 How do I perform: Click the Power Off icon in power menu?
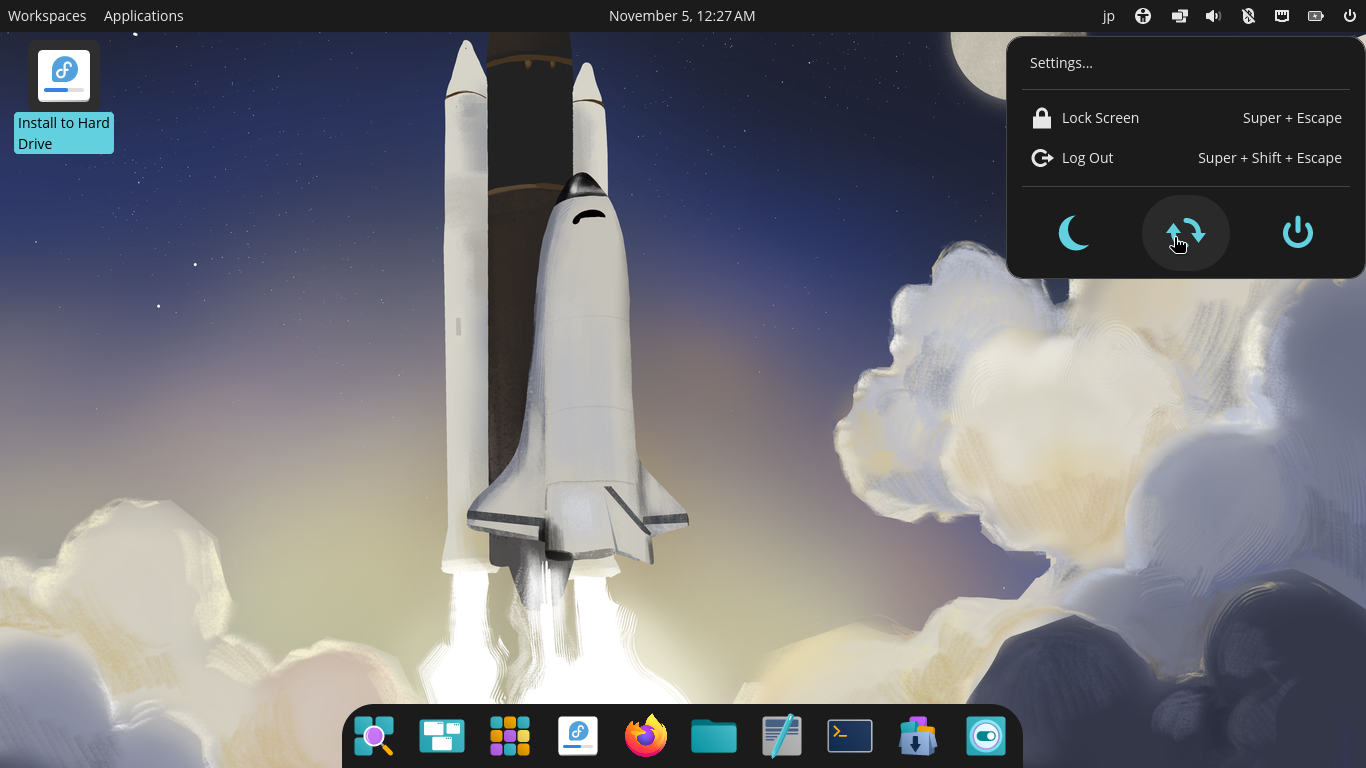click(1298, 233)
